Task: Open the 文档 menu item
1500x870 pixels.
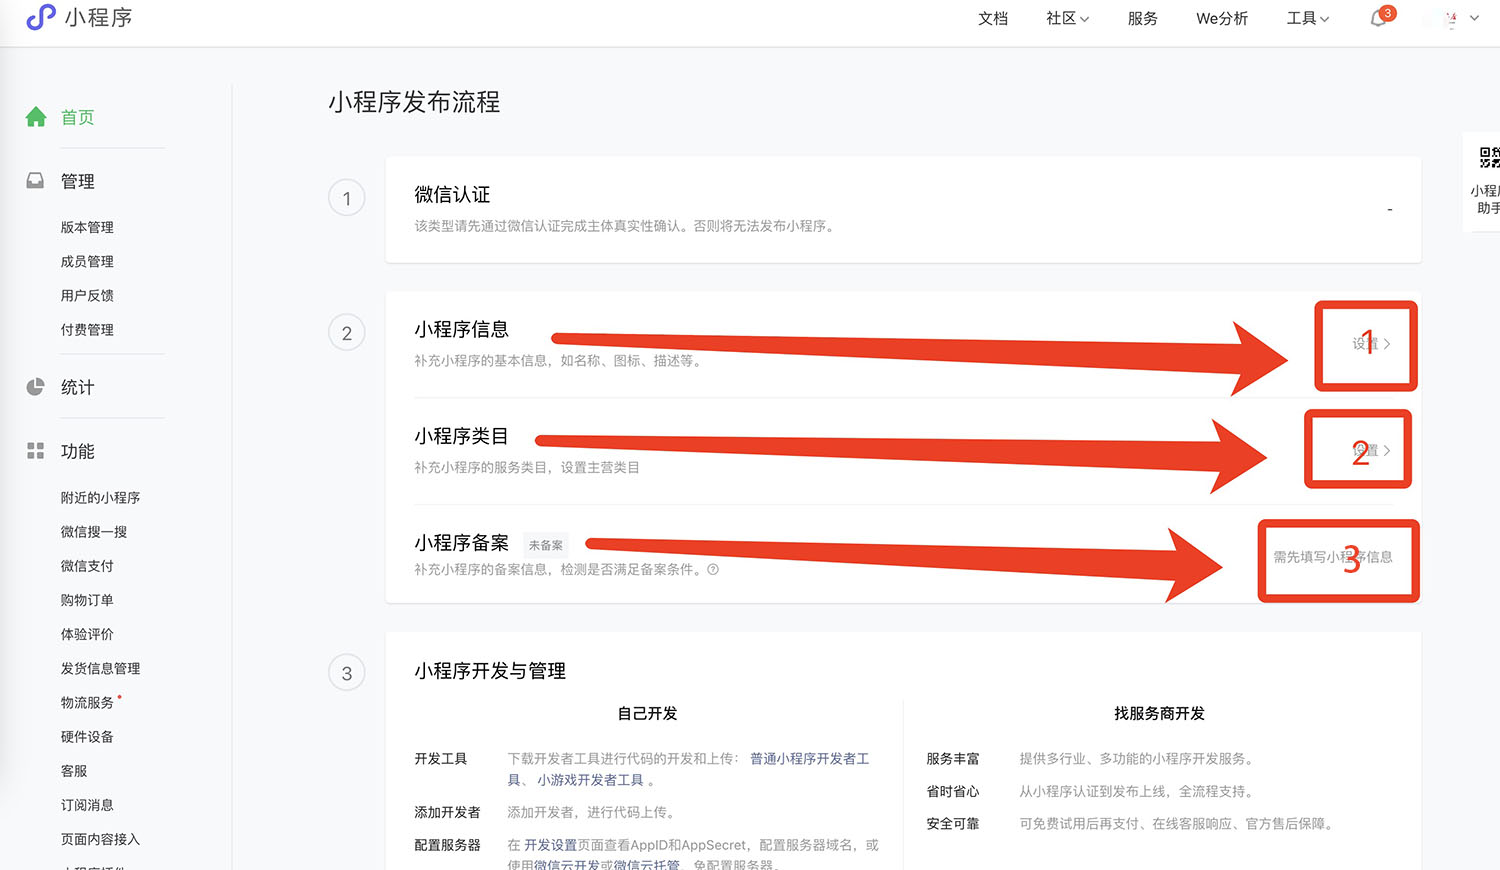Action: [x=993, y=18]
